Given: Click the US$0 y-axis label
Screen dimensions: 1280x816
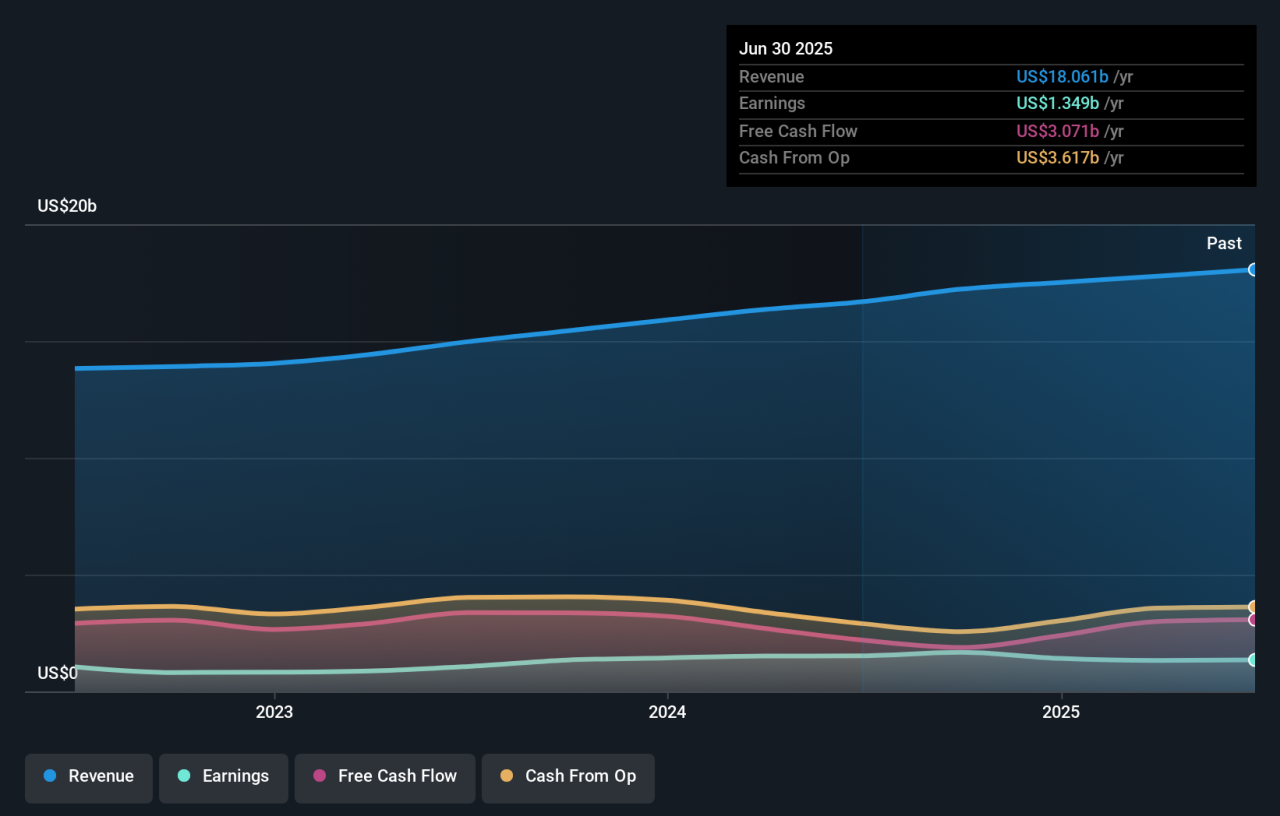Looking at the screenshot, I should (57, 673).
